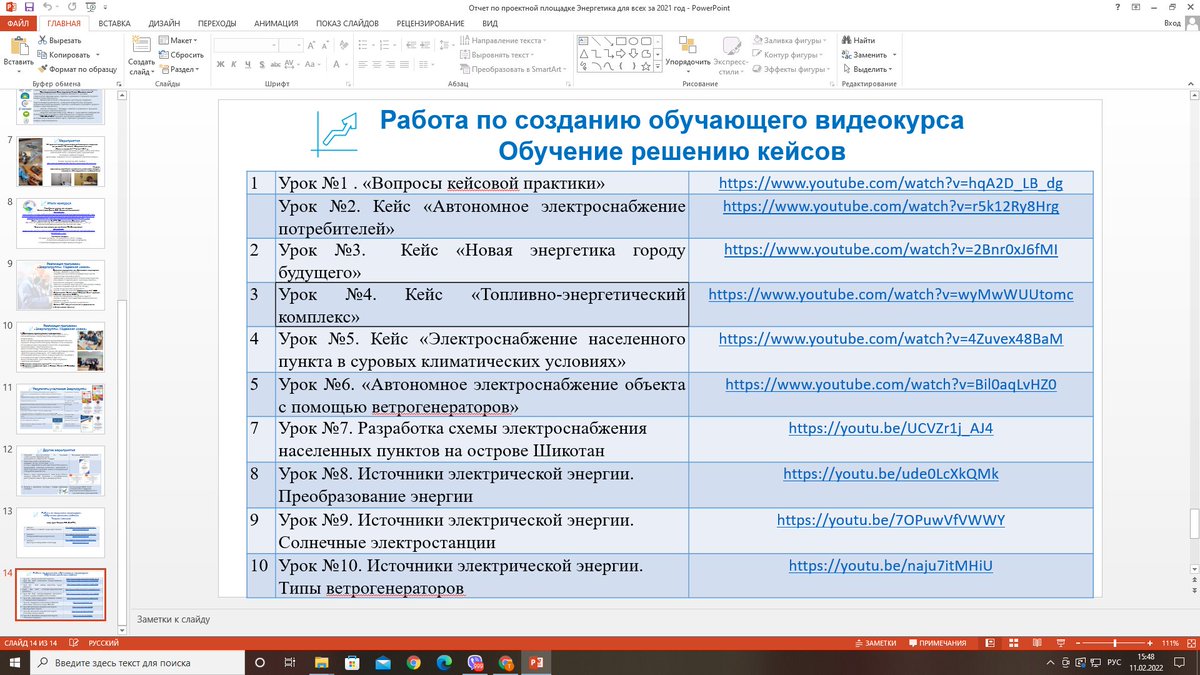Viewport: 1200px width, 675px height.
Task: Open the link for Урок №7
Action: [x=889, y=426]
